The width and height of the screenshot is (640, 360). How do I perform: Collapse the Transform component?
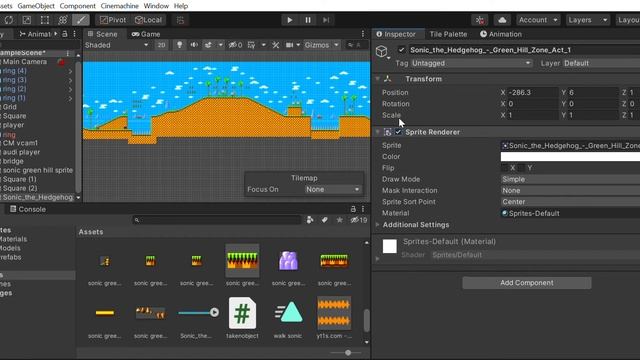[378, 79]
